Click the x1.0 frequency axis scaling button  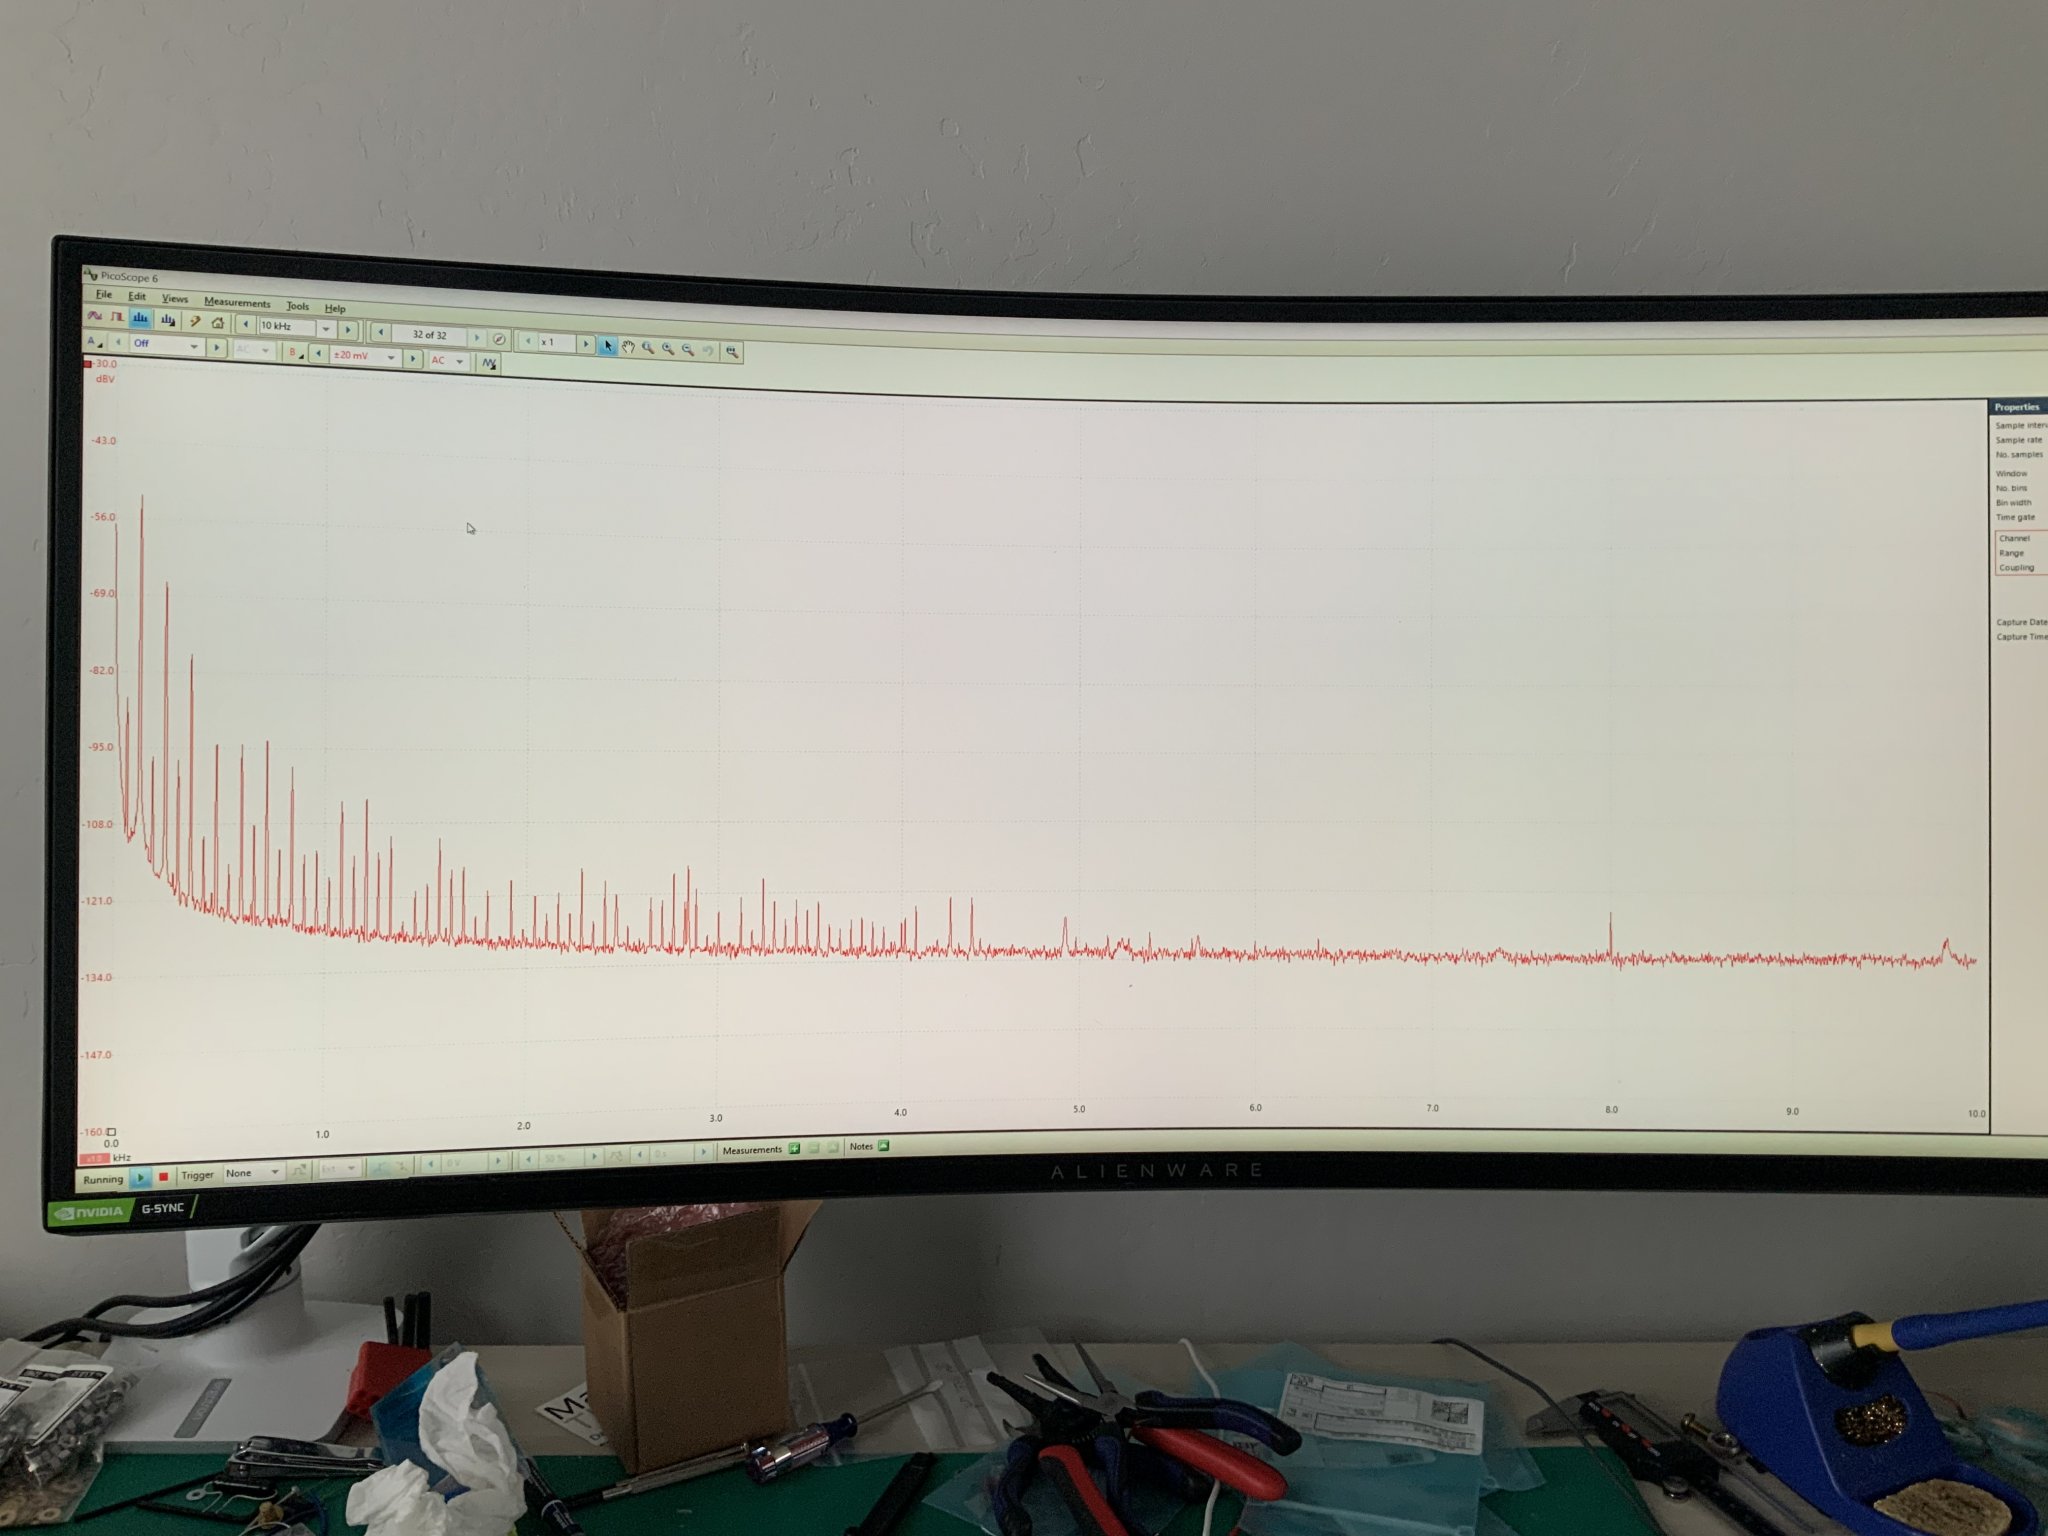click(x=93, y=1159)
